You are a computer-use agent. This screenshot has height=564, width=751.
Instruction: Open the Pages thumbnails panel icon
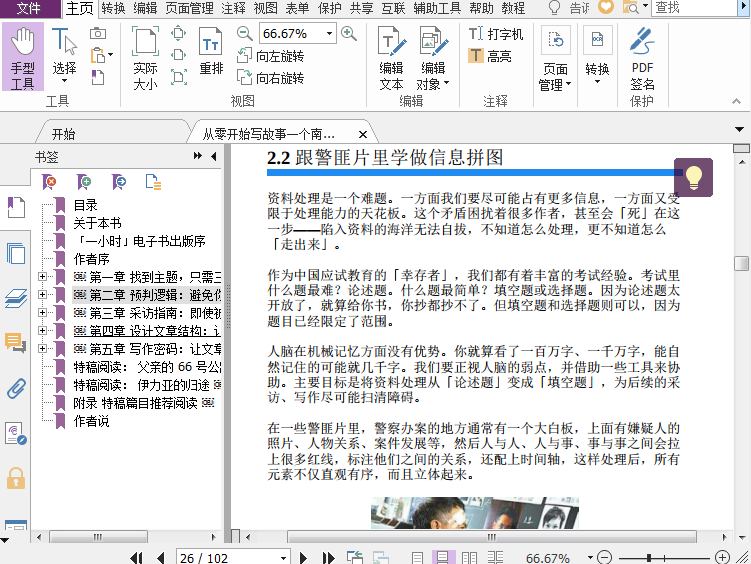click(x=16, y=253)
